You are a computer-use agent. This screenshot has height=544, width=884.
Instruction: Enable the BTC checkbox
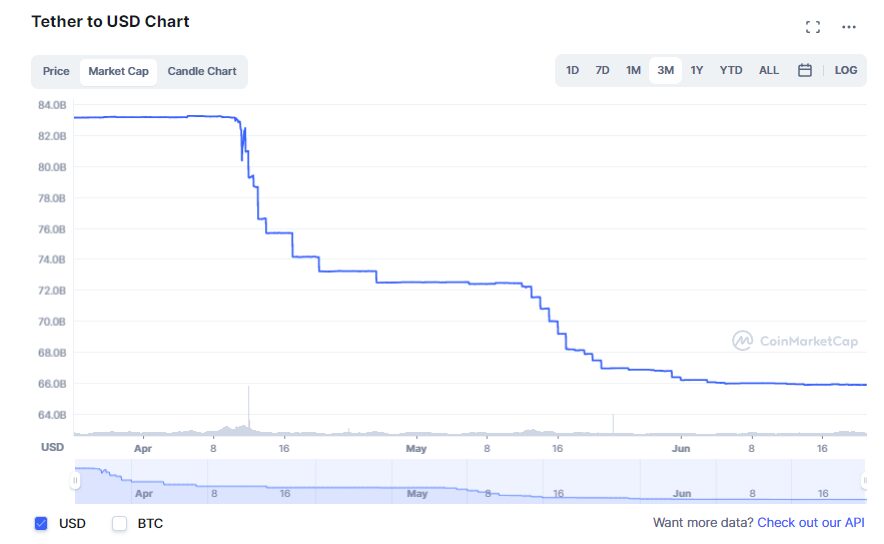click(120, 523)
